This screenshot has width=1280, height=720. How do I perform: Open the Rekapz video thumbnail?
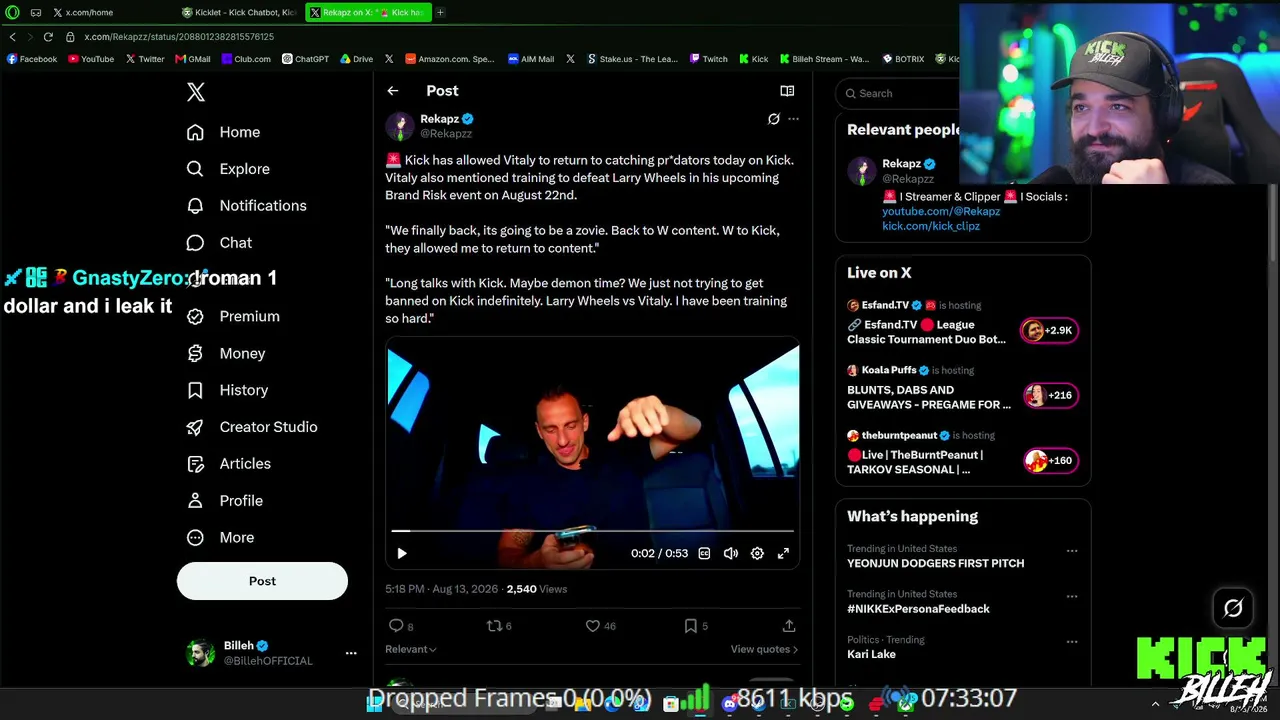coord(592,455)
